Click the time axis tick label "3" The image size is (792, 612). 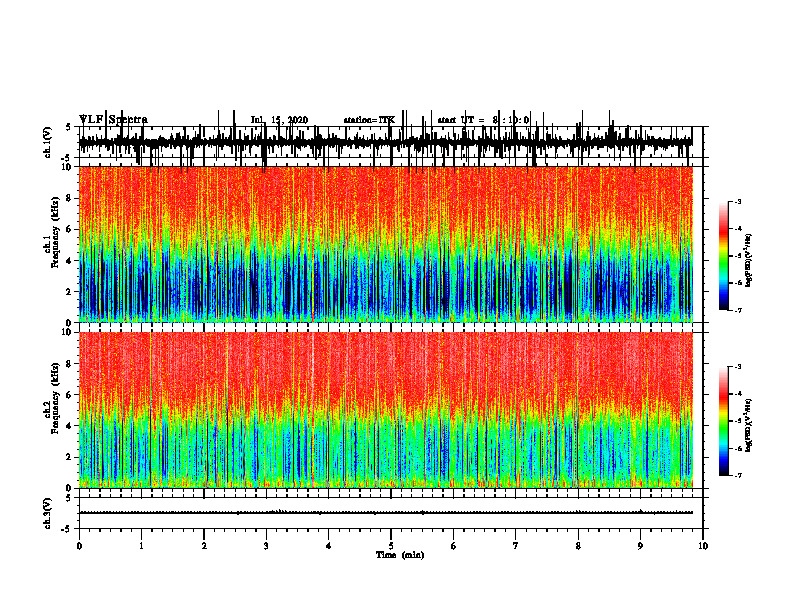tap(266, 546)
